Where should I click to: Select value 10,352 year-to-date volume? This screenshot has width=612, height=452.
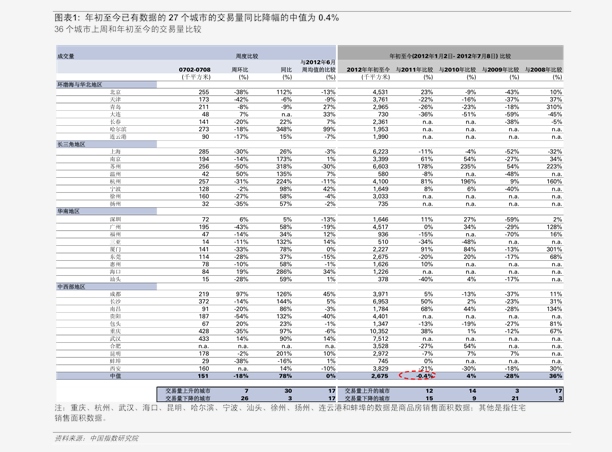[x=379, y=331]
